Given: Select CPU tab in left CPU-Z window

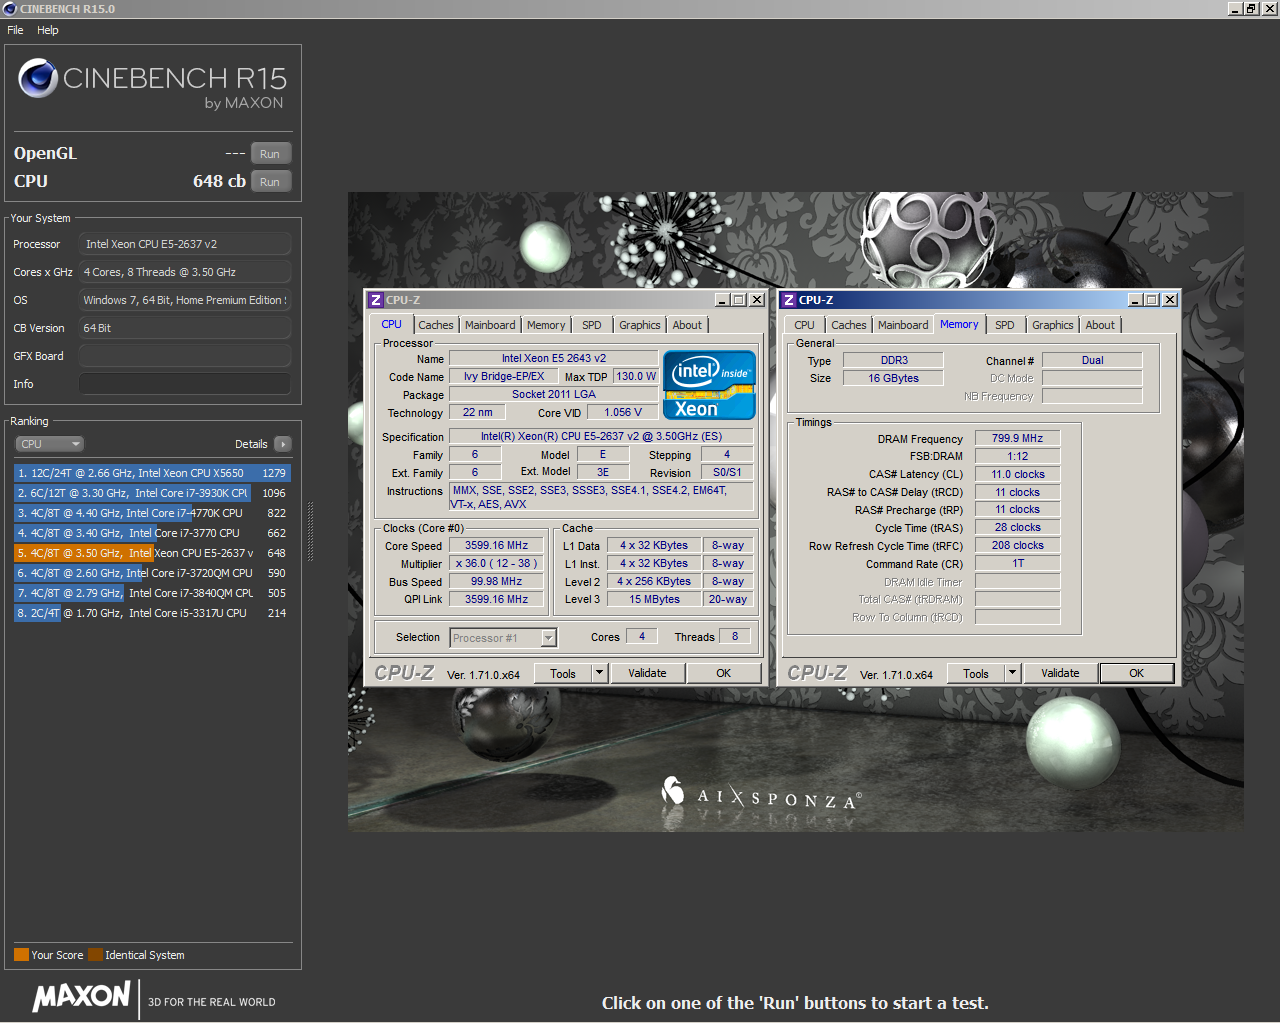Looking at the screenshot, I should click(x=391, y=324).
